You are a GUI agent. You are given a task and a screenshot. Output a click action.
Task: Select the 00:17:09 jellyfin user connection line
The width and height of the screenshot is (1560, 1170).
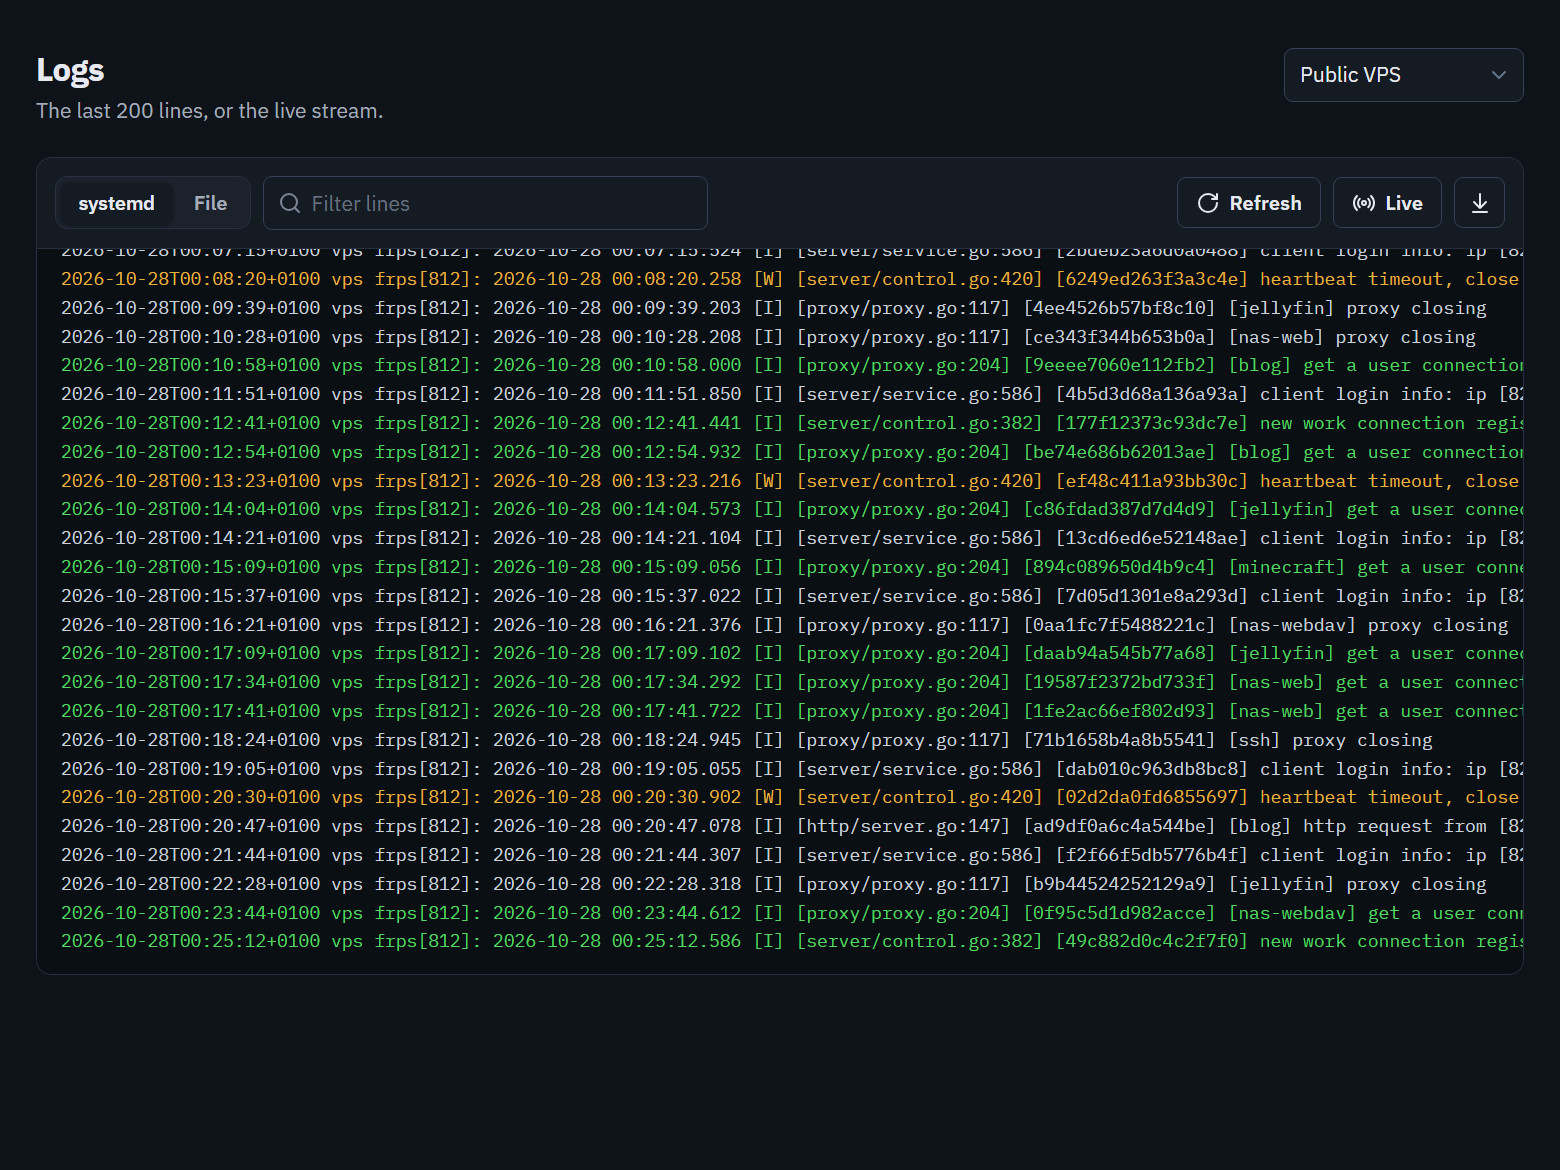pyautogui.click(x=790, y=653)
